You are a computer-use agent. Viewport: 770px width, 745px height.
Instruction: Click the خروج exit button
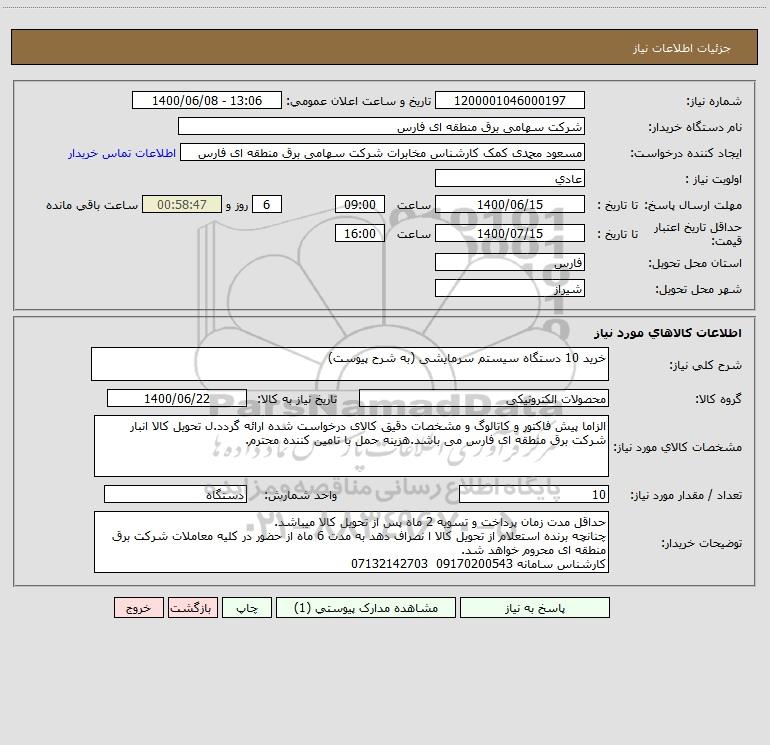[x=138, y=607]
